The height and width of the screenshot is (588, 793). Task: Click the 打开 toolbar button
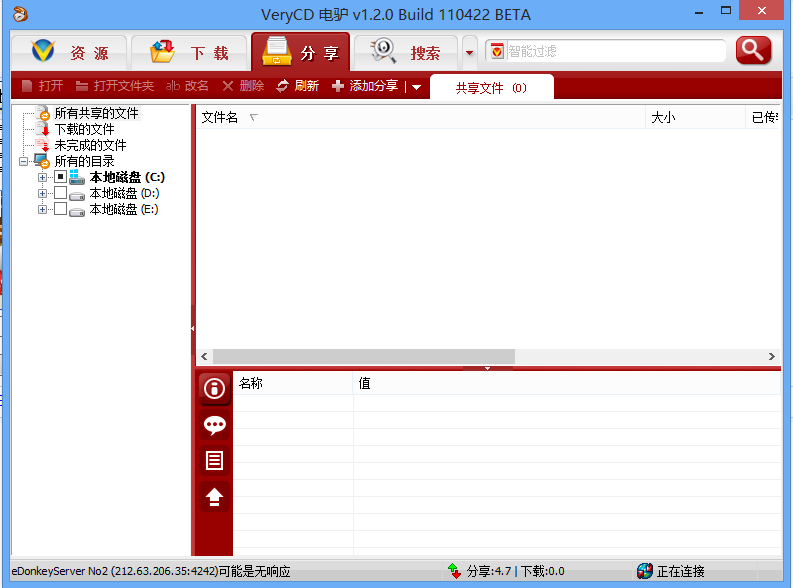[x=42, y=86]
